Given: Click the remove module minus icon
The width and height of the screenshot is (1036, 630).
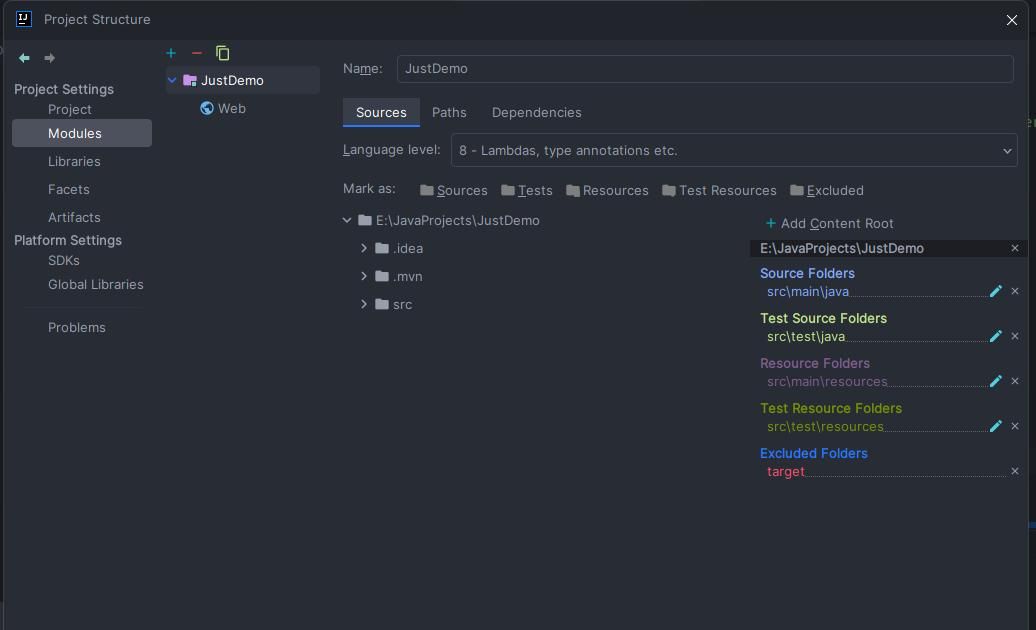Looking at the screenshot, I should [x=196, y=53].
